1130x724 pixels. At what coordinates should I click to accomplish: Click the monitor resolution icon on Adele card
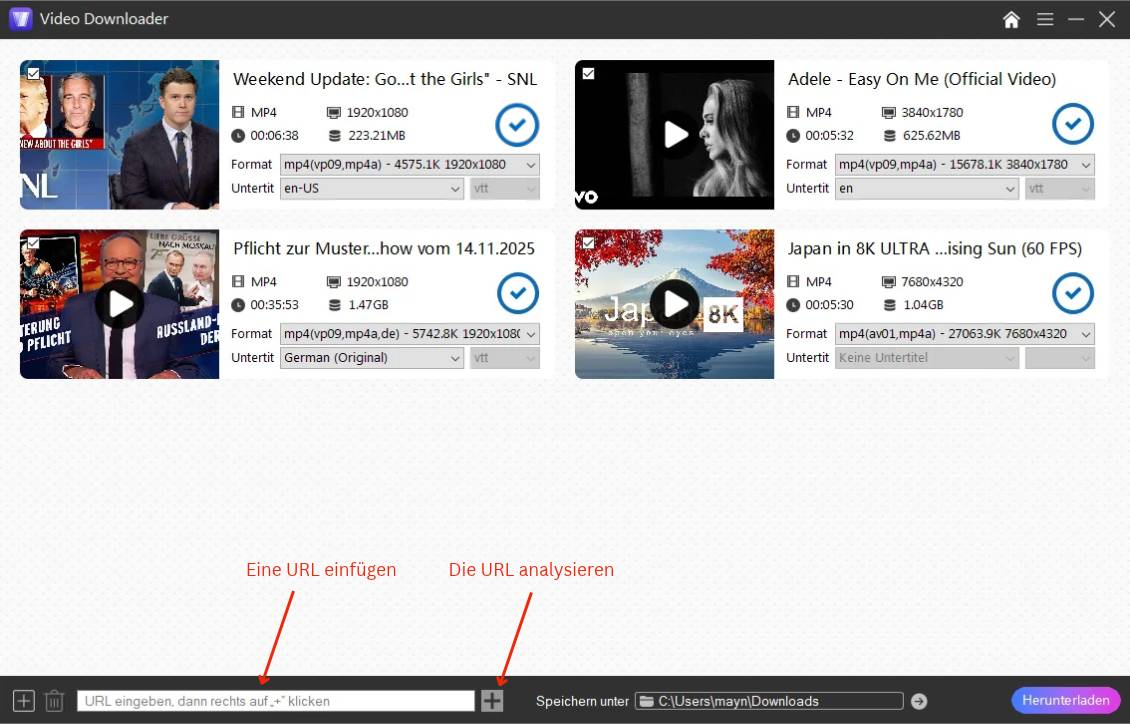point(889,112)
